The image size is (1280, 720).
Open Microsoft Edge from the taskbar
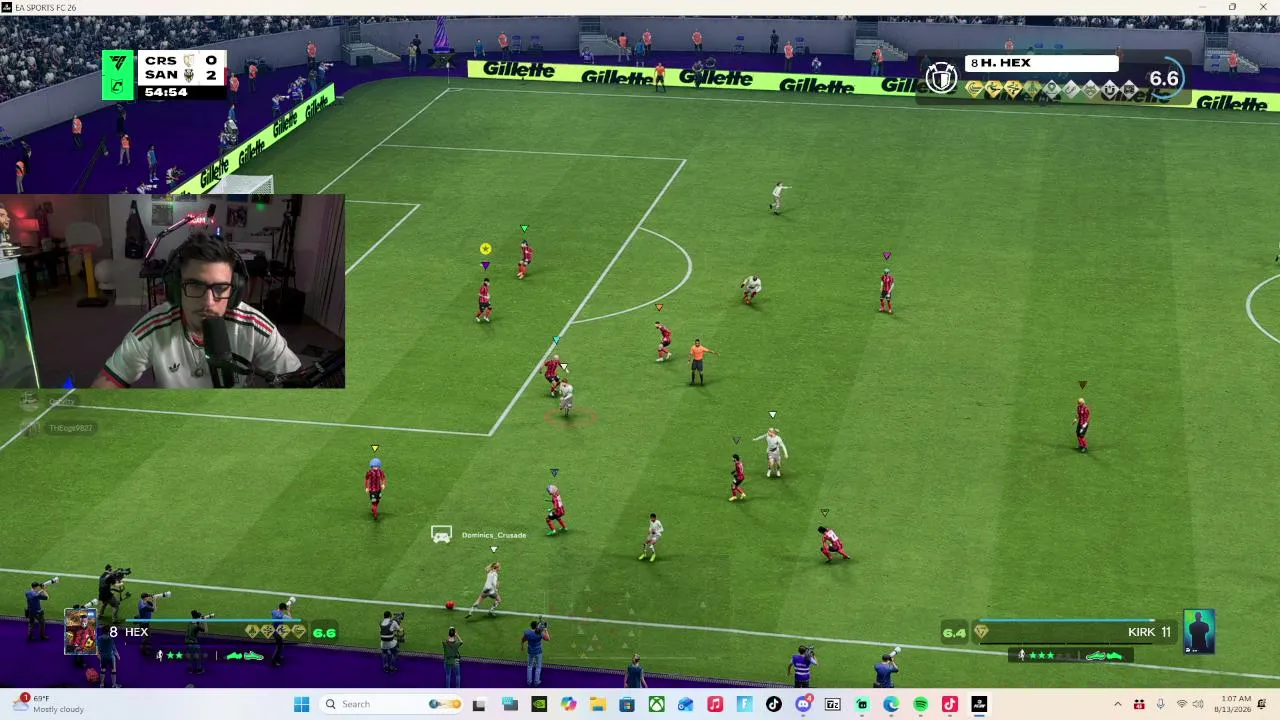point(891,704)
